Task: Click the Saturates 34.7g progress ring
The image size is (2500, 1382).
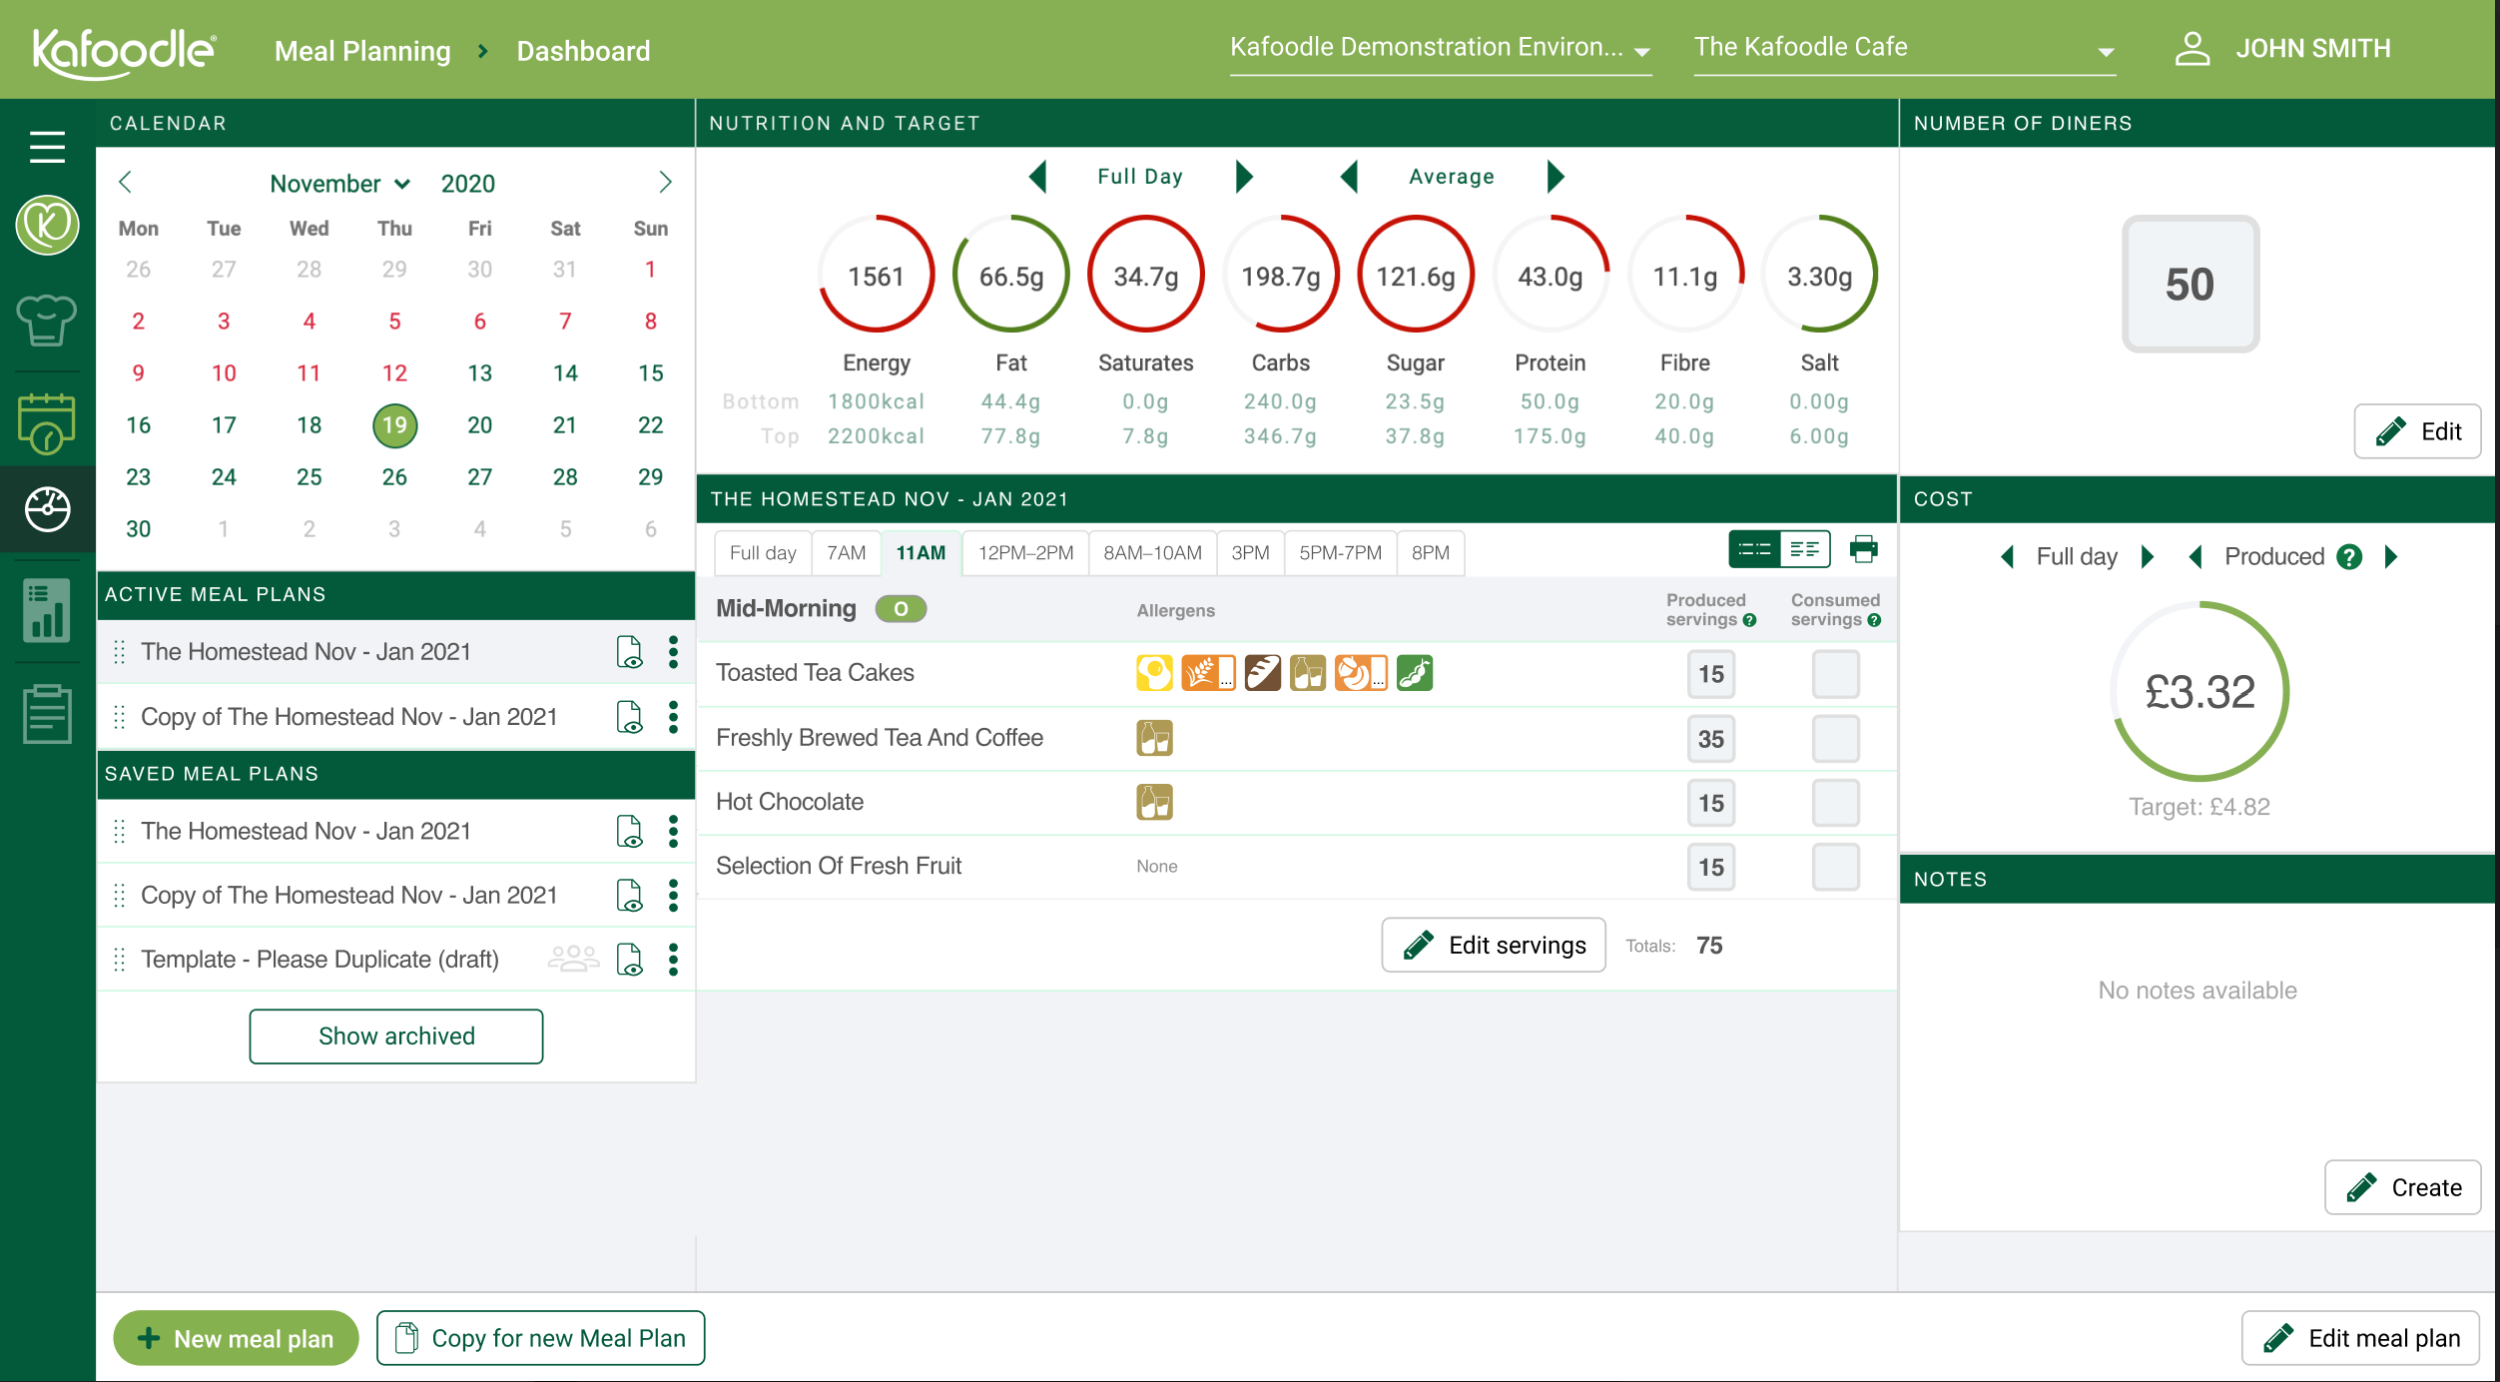Action: pos(1146,274)
